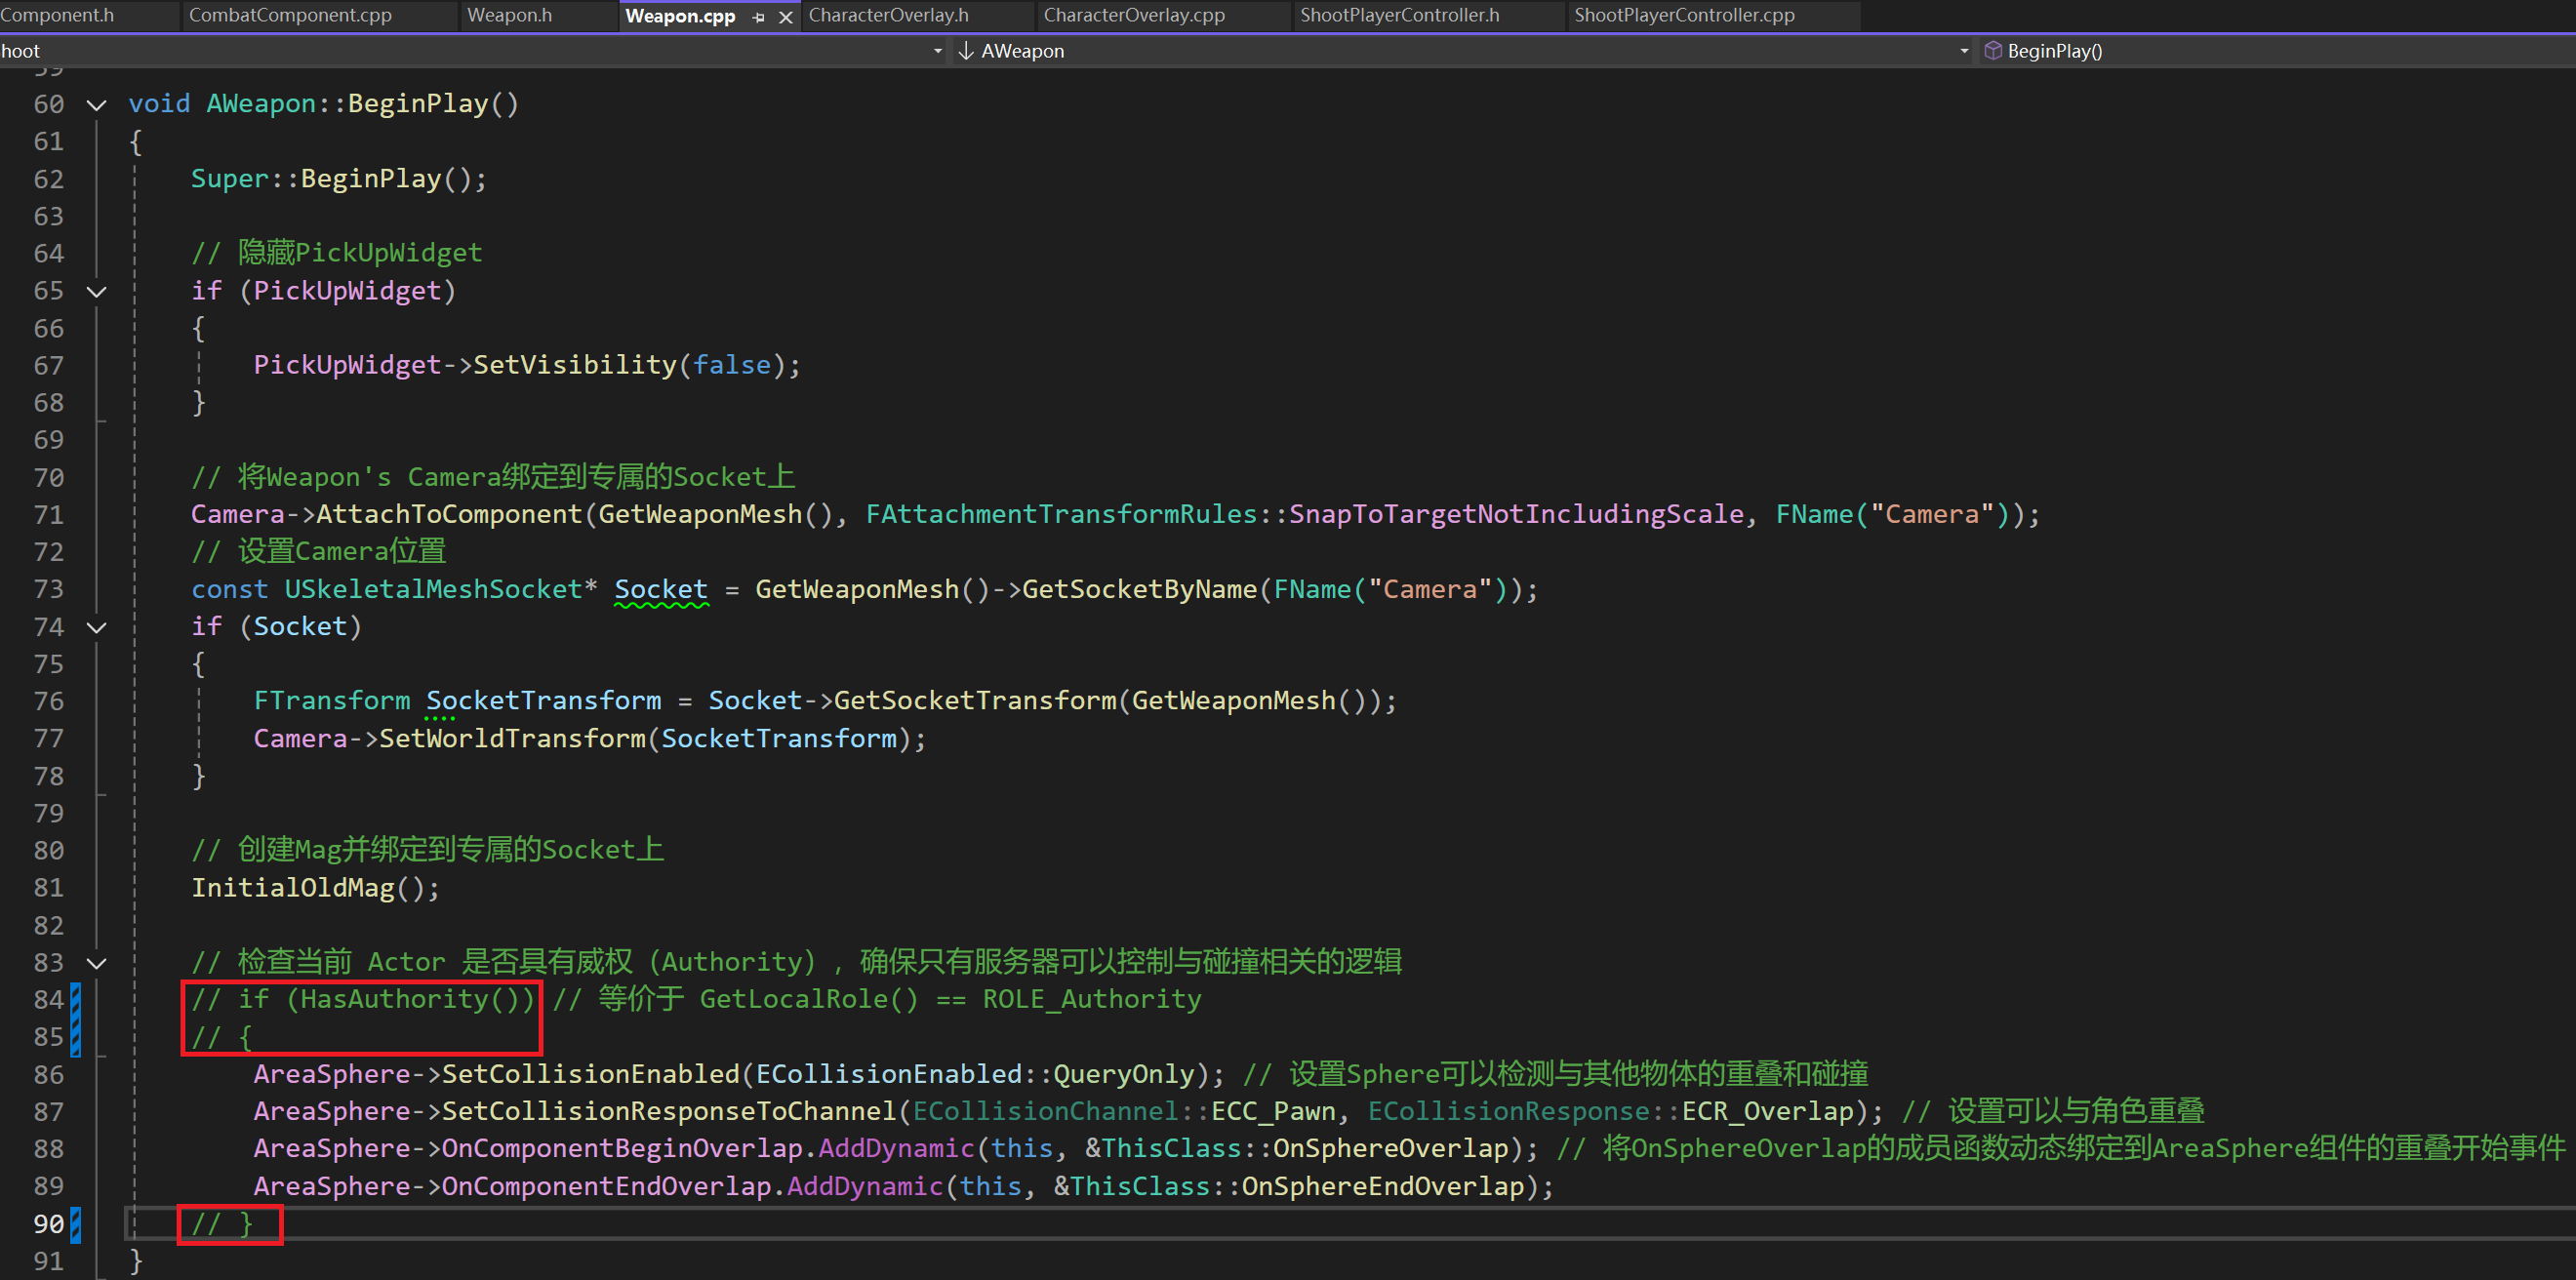Open the project scope dropdown
Image resolution: width=2576 pixels, height=1280 pixels.
(937, 51)
